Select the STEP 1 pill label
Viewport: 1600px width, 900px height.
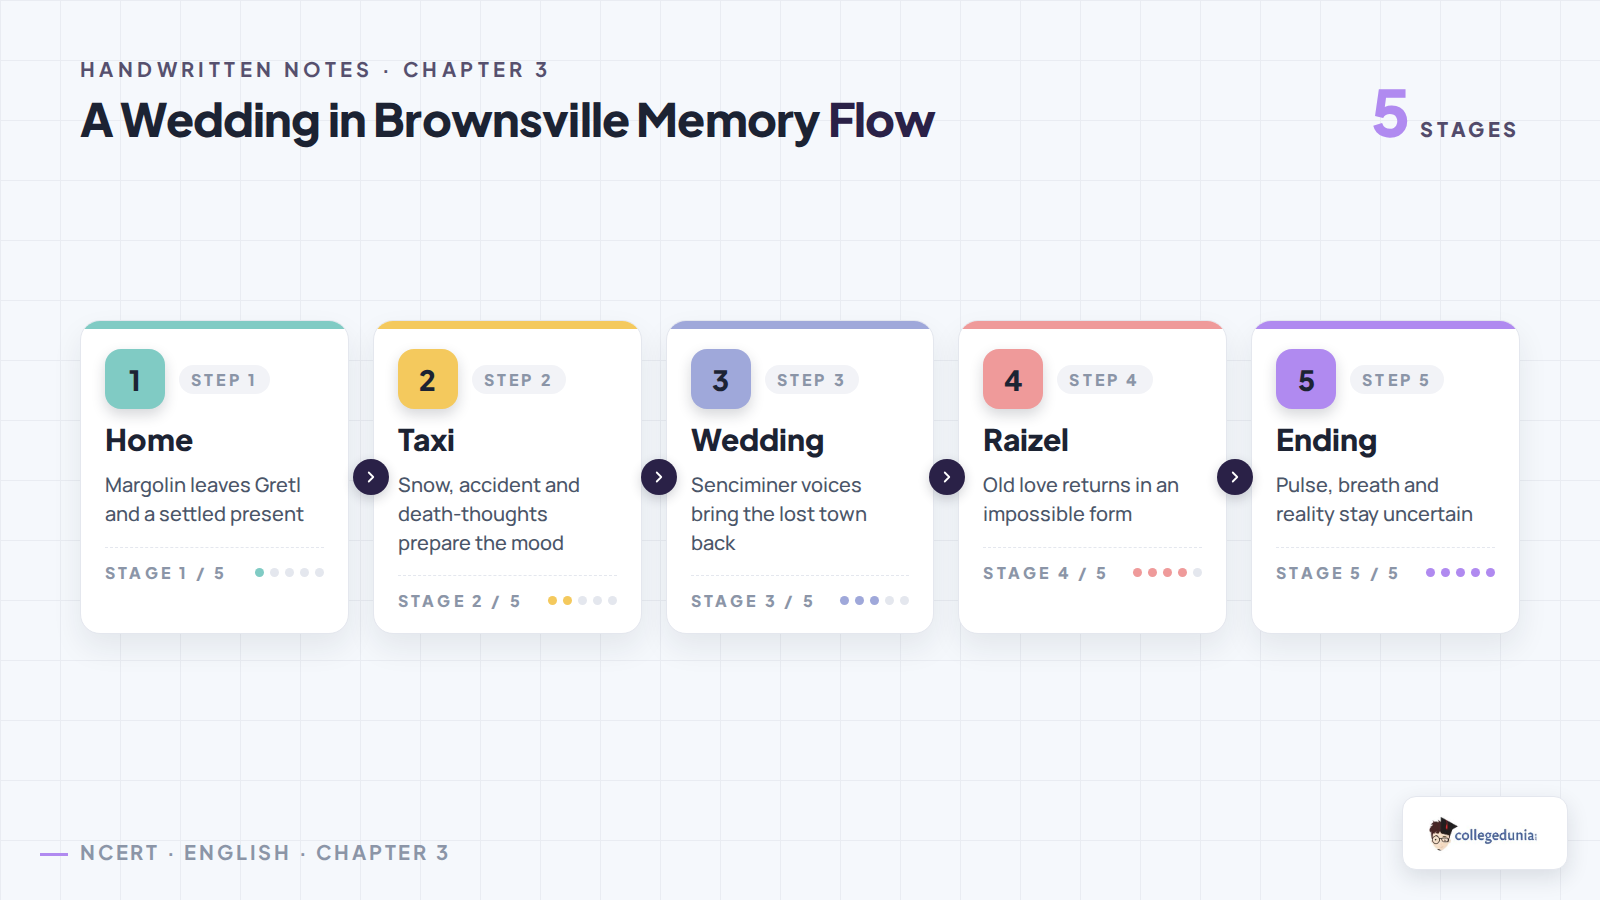224,380
